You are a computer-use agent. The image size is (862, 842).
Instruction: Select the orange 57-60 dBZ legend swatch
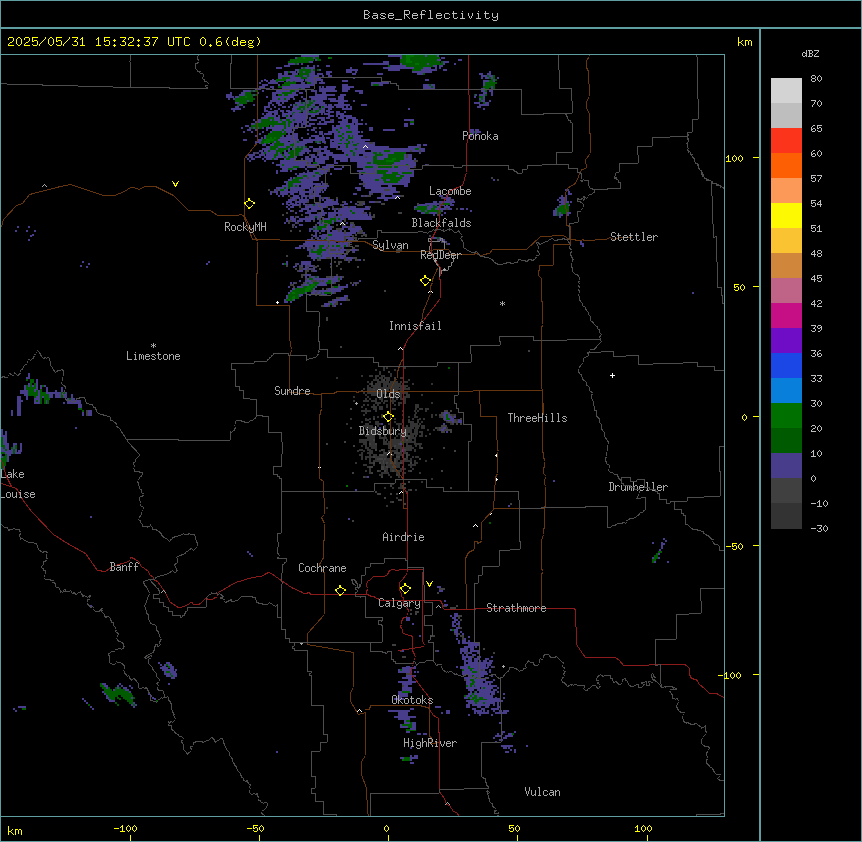coord(786,166)
